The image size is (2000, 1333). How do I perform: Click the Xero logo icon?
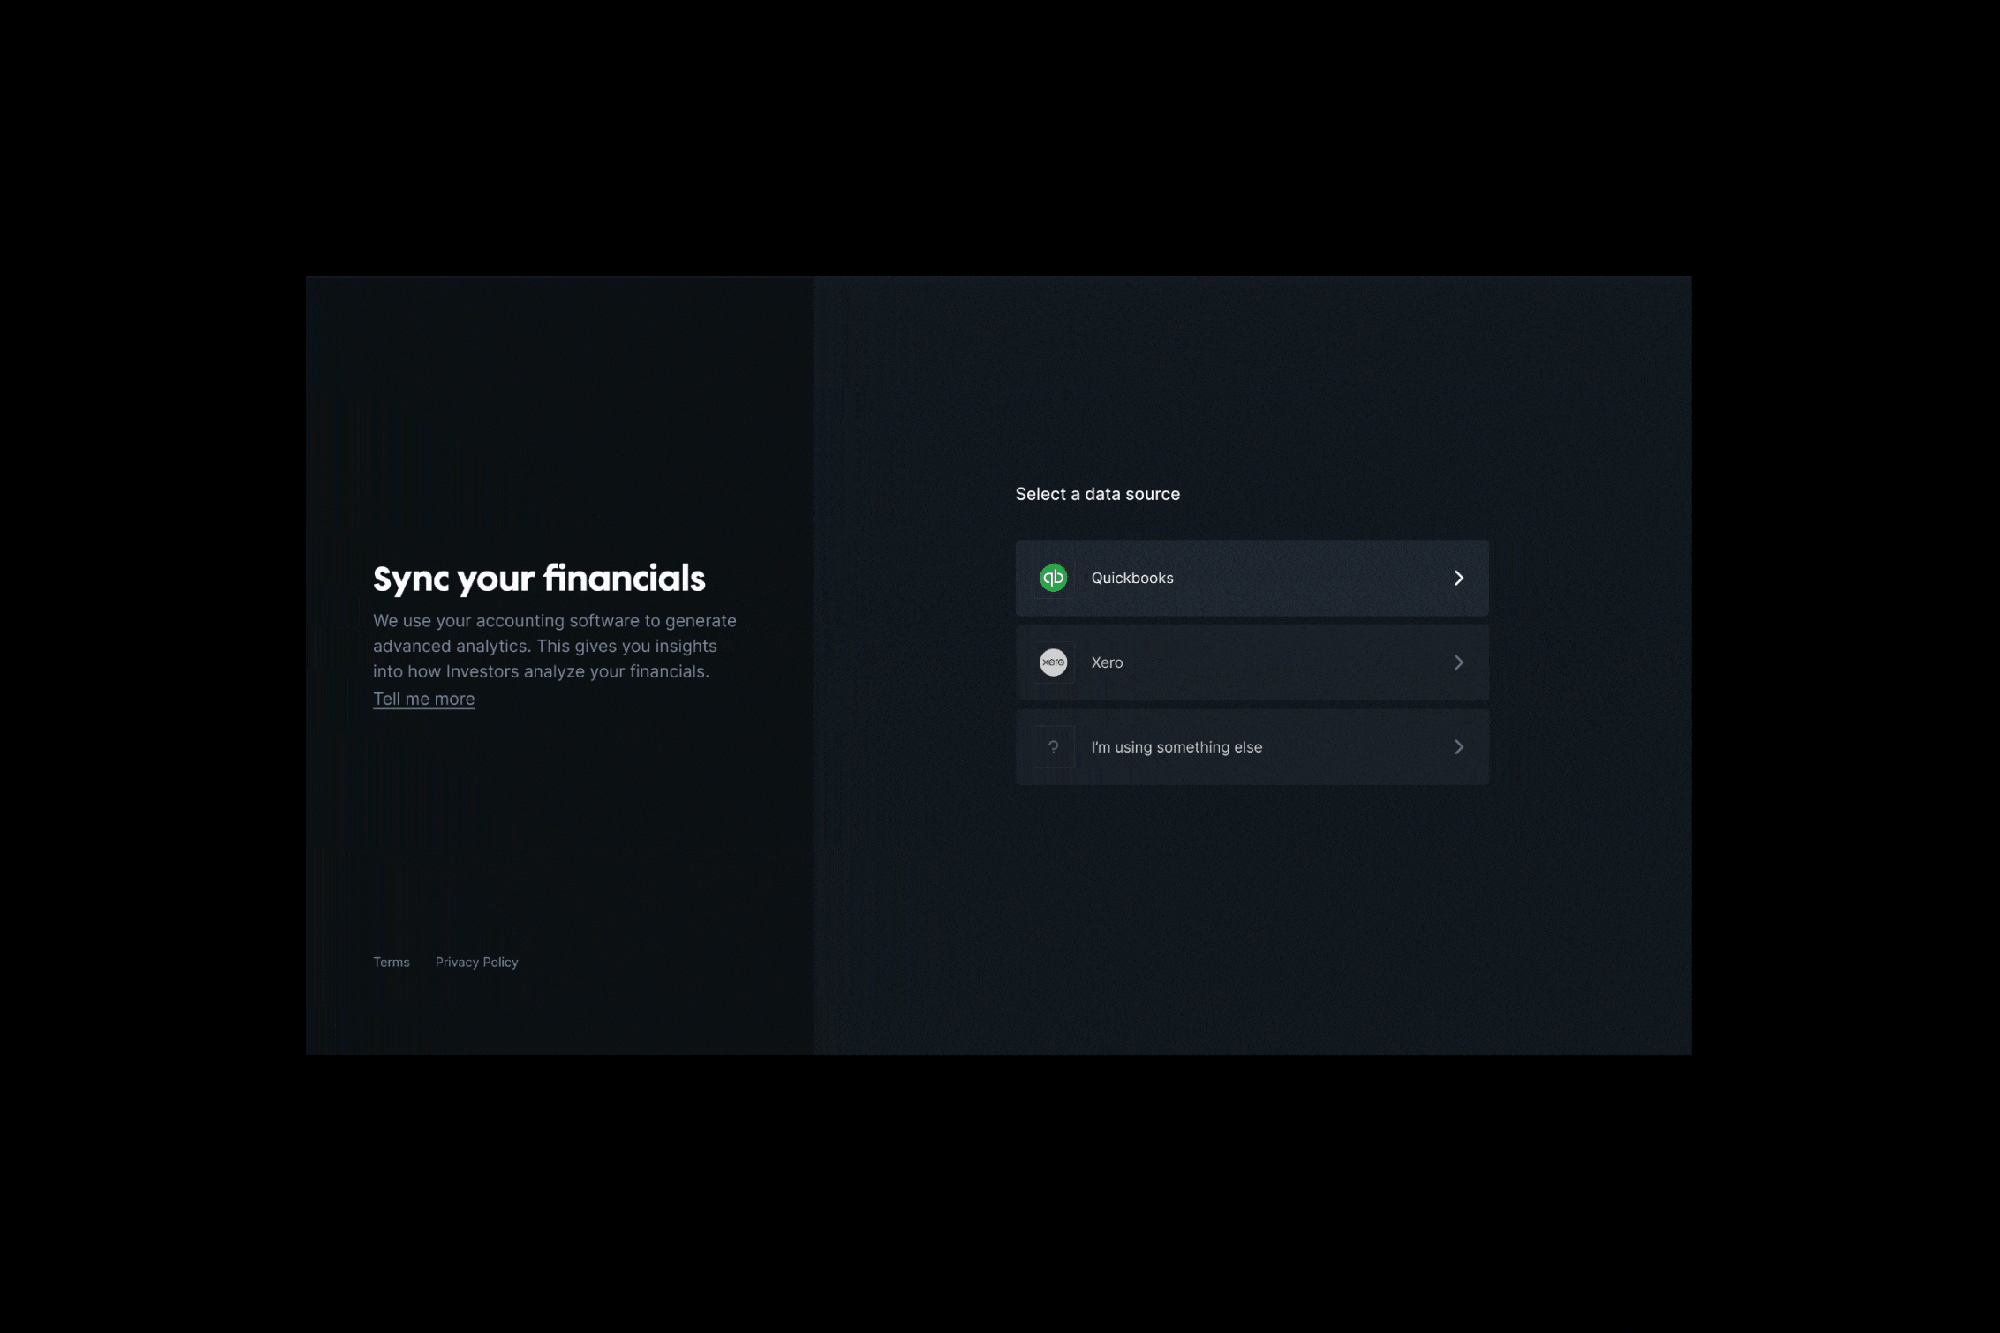tap(1053, 662)
